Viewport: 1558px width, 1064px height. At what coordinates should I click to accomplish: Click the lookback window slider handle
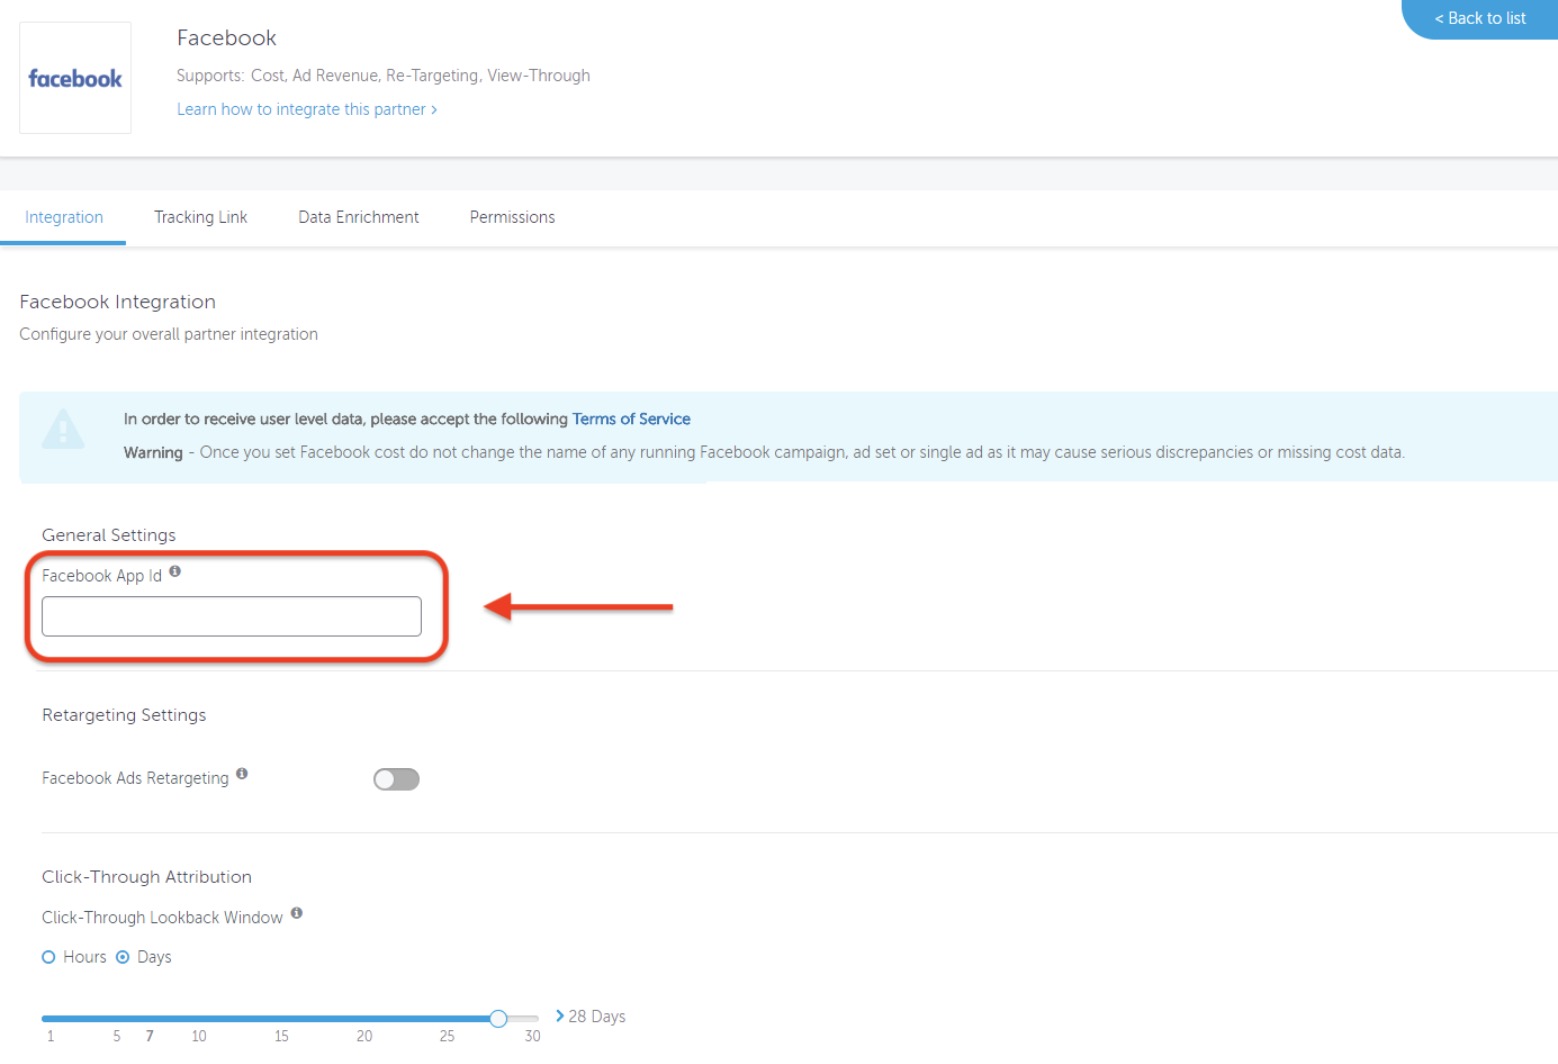[x=498, y=1018]
